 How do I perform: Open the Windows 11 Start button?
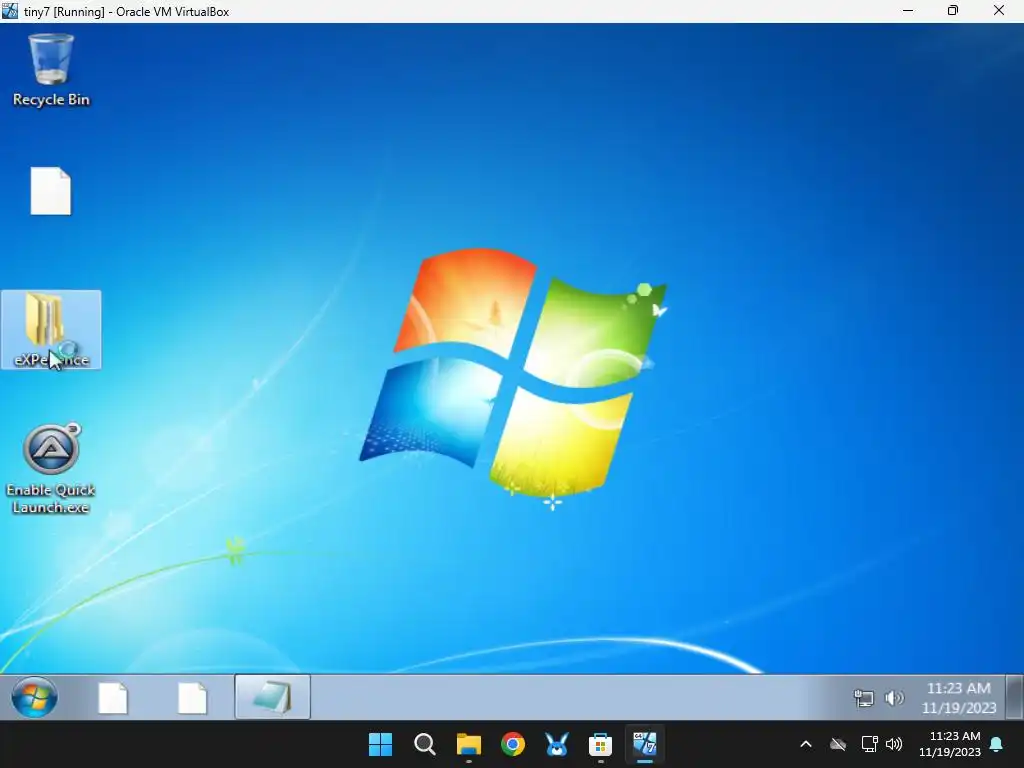pyautogui.click(x=381, y=744)
